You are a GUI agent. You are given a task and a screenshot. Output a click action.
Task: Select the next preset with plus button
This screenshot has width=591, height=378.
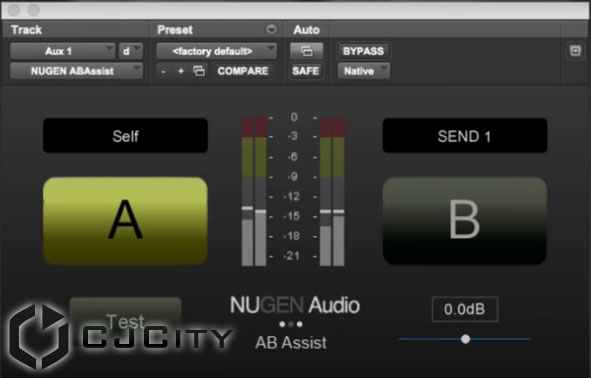tap(181, 71)
